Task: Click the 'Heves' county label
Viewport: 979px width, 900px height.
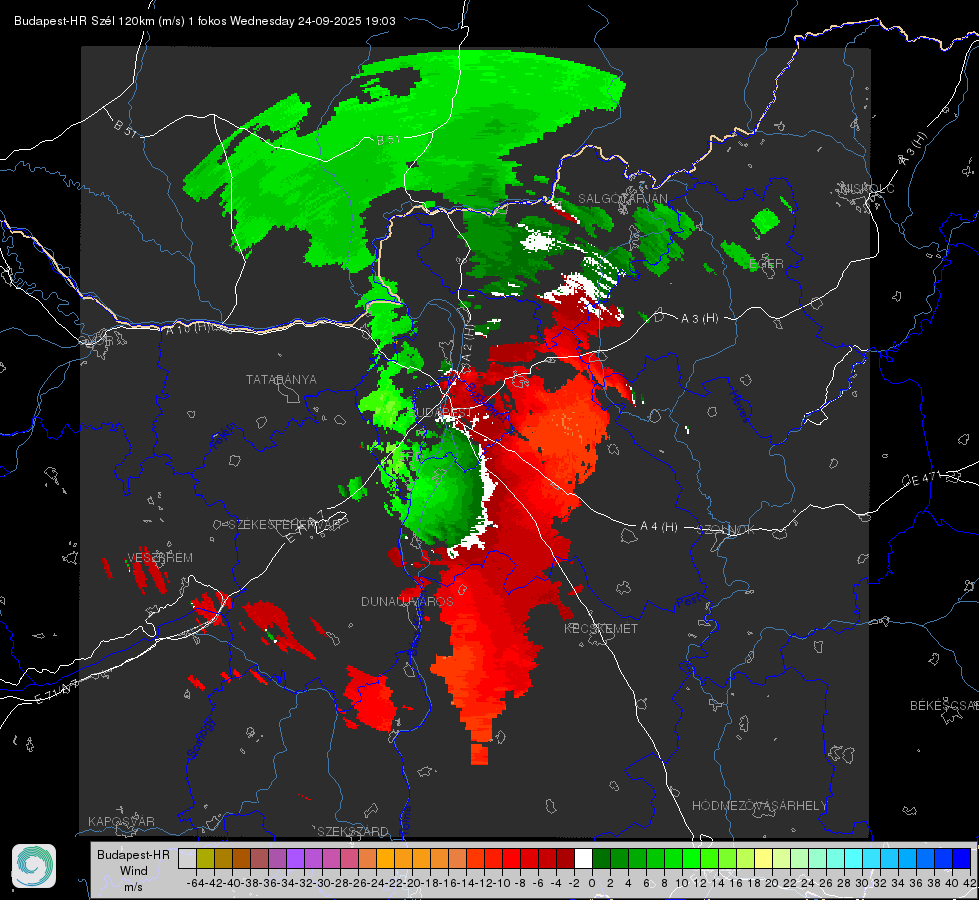Action: click(740, 406)
